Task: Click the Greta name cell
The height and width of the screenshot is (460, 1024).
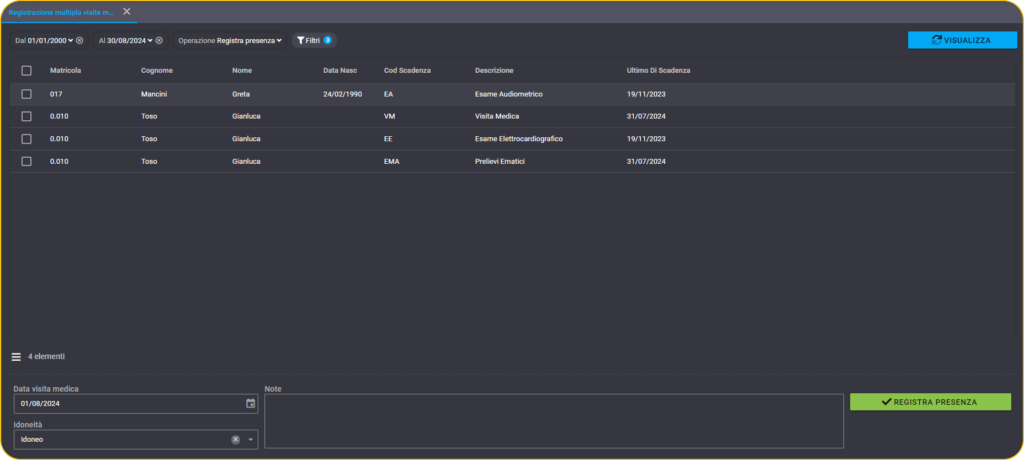Action: [241, 94]
